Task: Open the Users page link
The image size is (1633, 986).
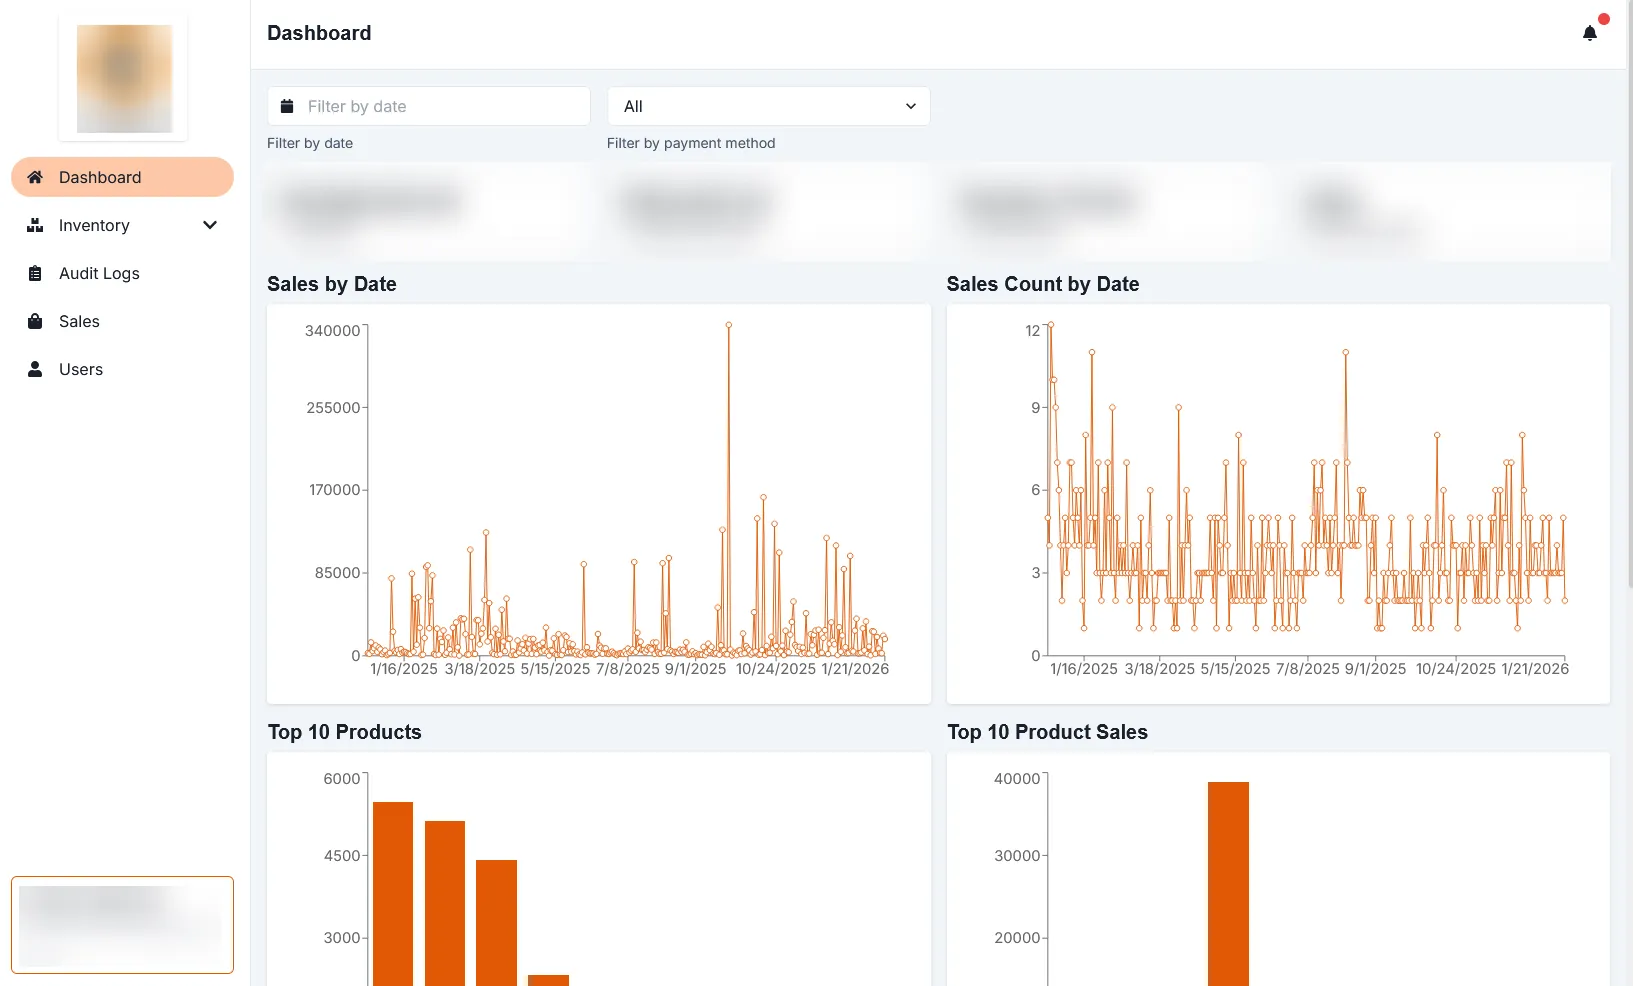Action: (122, 369)
